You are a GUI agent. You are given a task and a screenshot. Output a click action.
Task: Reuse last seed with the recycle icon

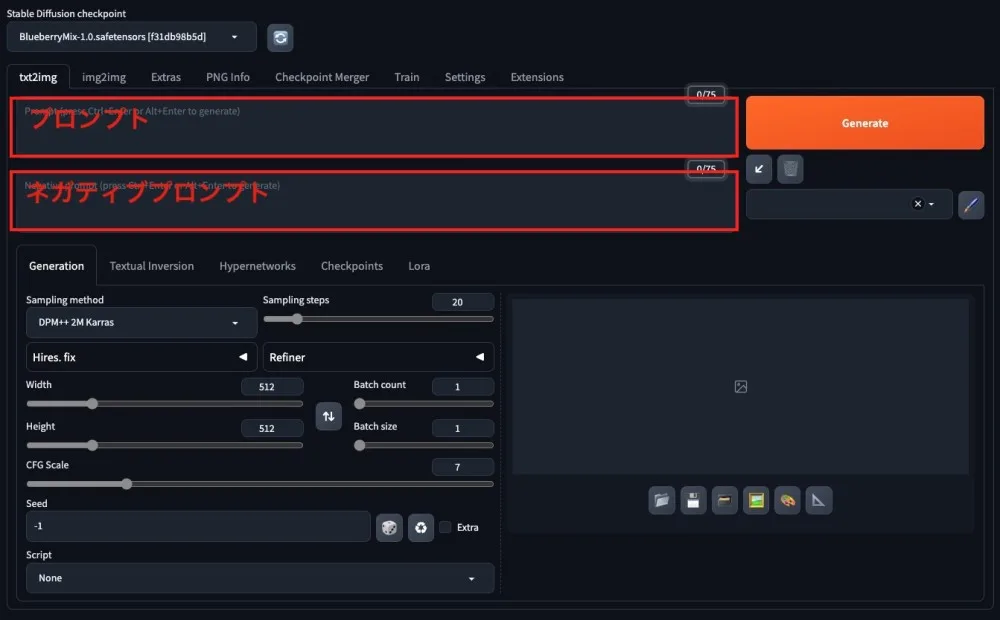[421, 528]
